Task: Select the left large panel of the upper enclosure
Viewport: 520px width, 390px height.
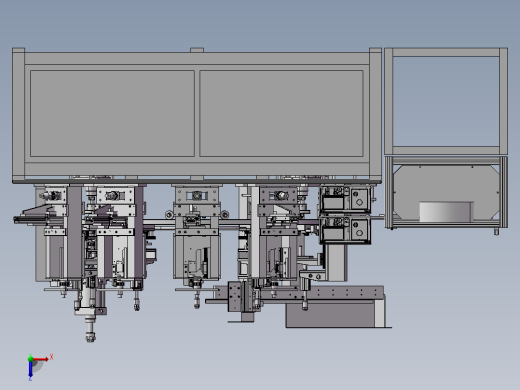Action: 112,113
